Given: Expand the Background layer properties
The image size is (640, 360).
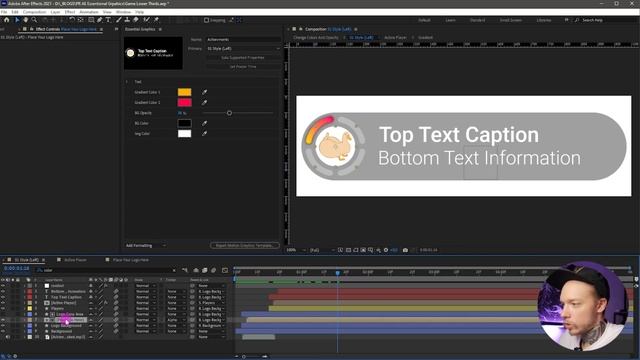Looking at the screenshot, I should point(24,331).
